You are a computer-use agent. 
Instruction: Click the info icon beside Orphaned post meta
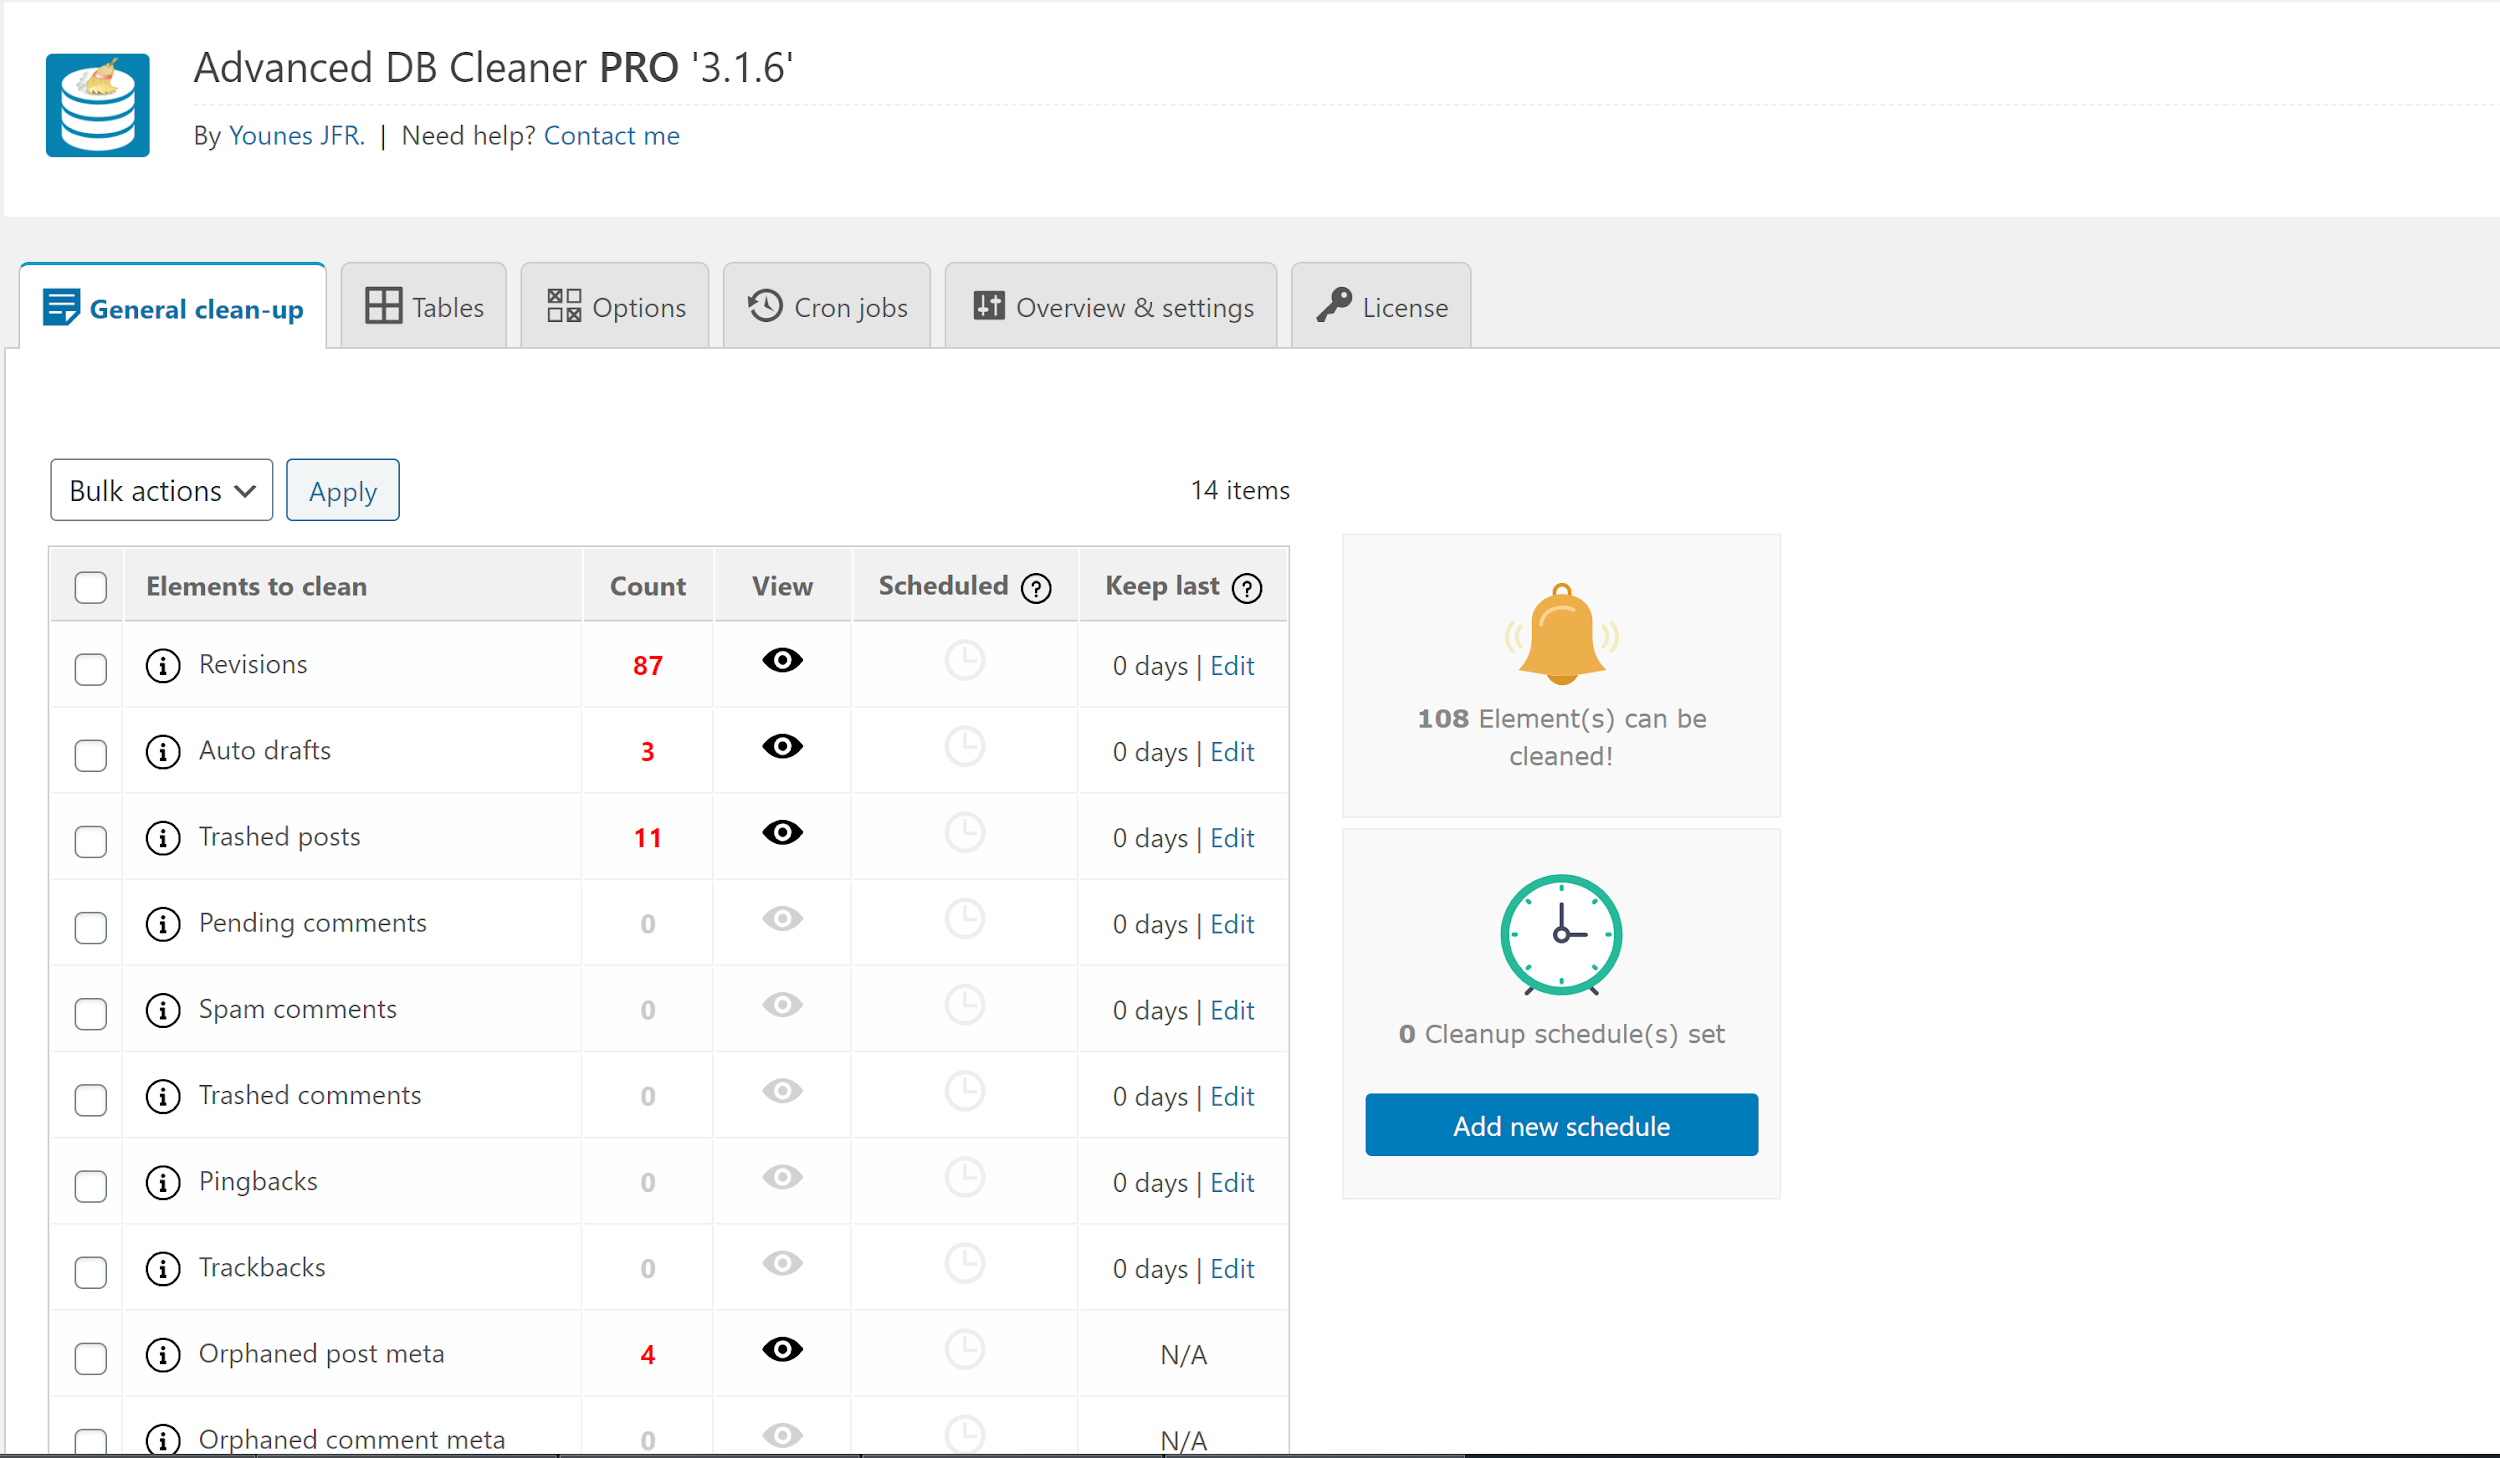(x=163, y=1355)
